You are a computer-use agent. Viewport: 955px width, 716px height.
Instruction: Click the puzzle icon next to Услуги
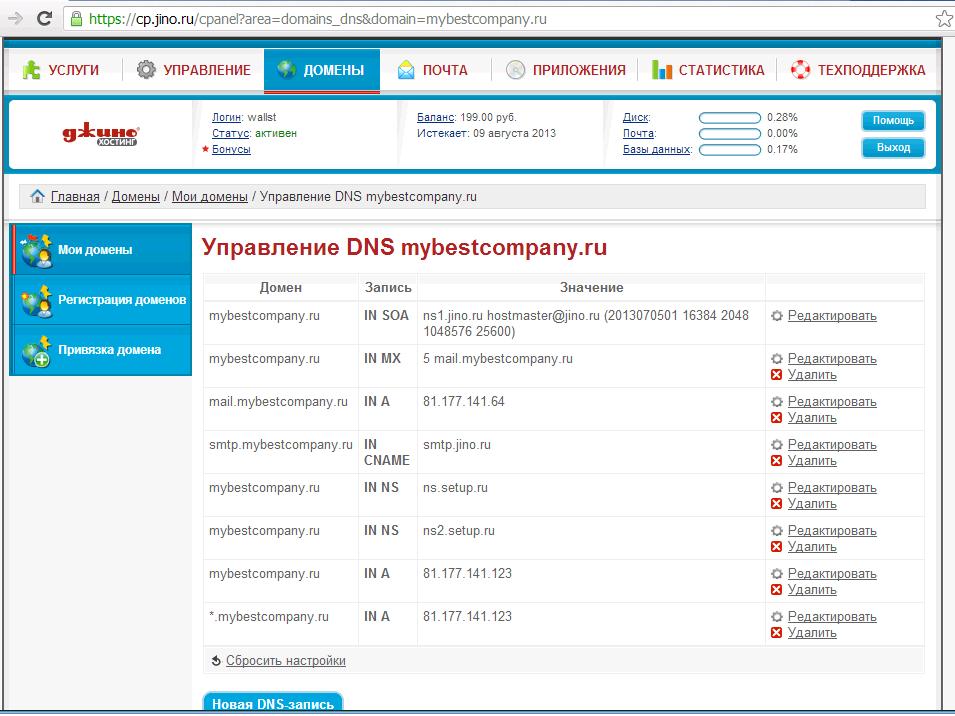coord(30,70)
